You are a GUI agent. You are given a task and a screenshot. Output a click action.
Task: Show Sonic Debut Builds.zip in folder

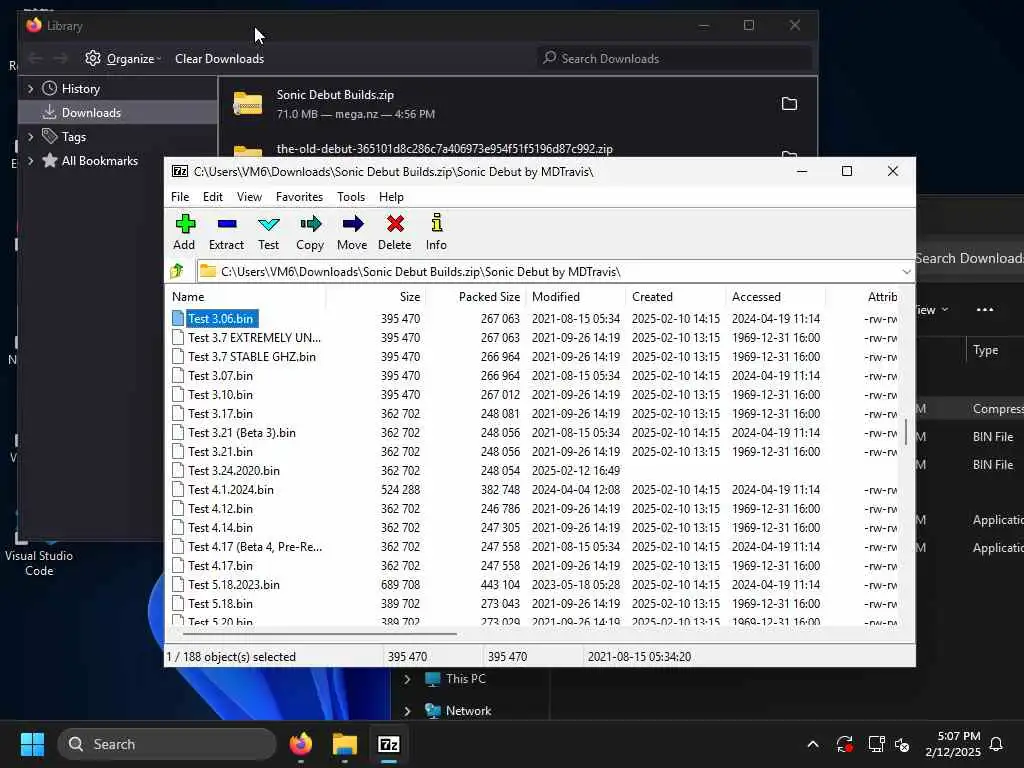(x=789, y=103)
